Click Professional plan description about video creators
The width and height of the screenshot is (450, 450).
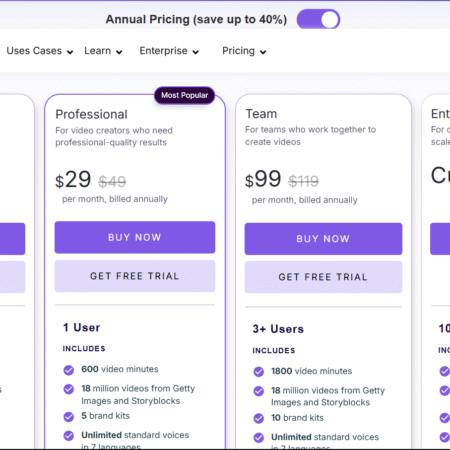114,136
